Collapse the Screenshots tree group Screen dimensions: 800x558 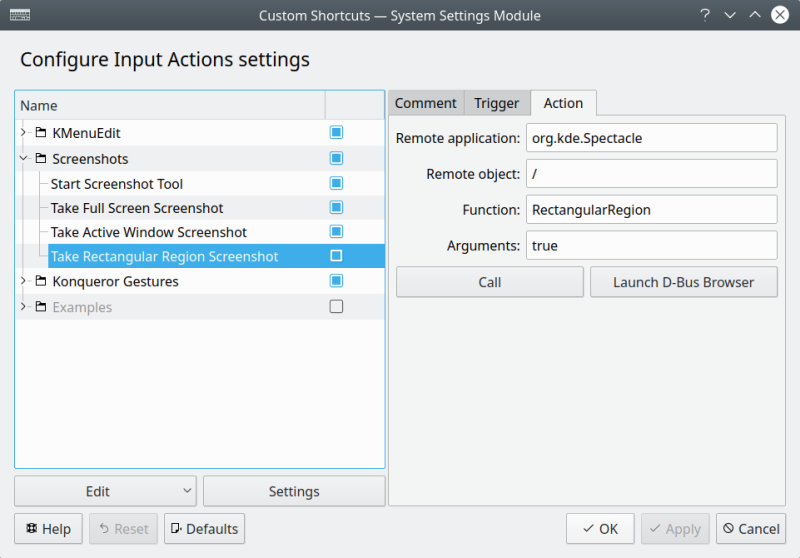pyautogui.click(x=24, y=158)
